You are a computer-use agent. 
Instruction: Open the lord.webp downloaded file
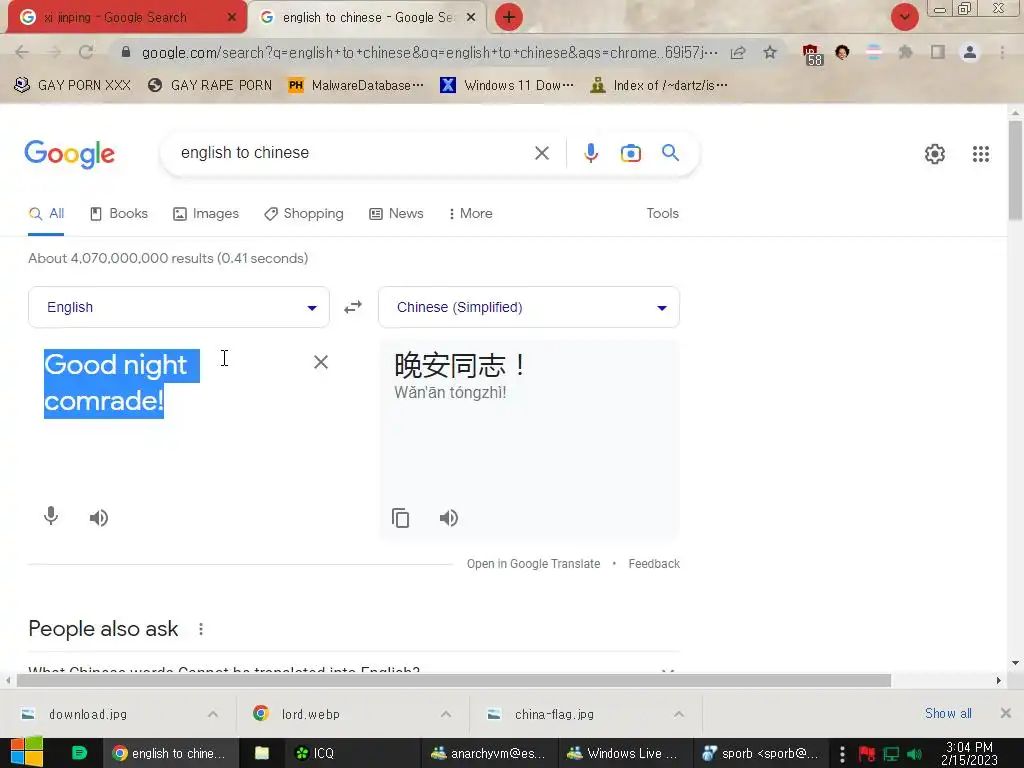[311, 714]
